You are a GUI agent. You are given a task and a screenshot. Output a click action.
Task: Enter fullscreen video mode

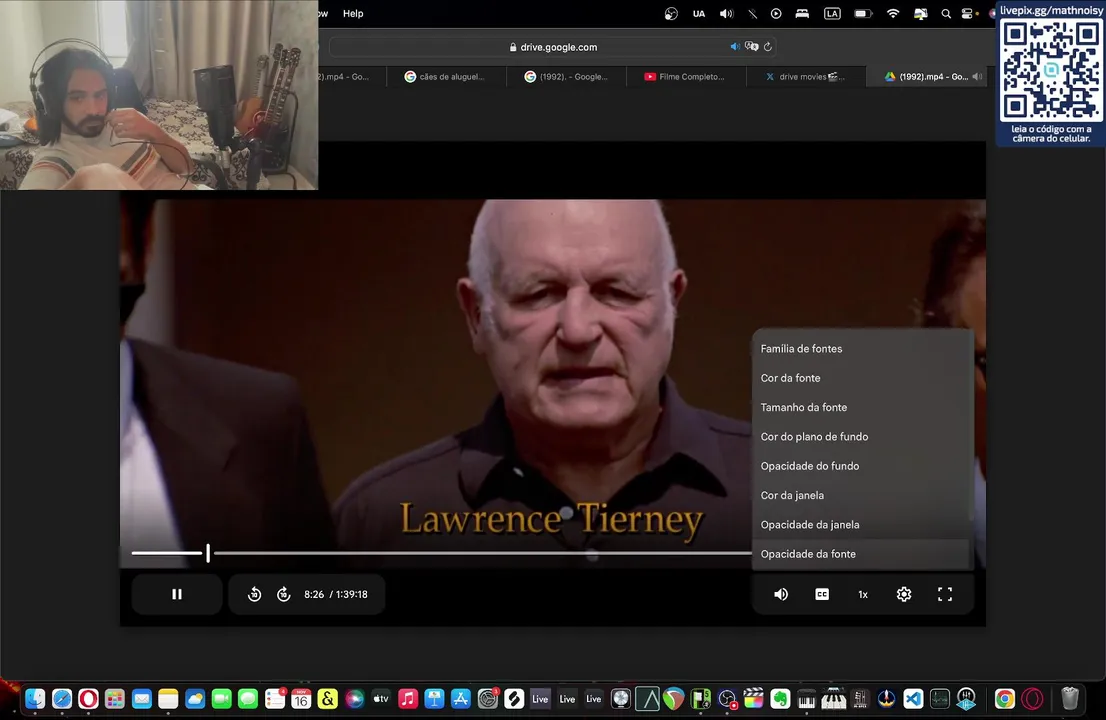coord(944,594)
